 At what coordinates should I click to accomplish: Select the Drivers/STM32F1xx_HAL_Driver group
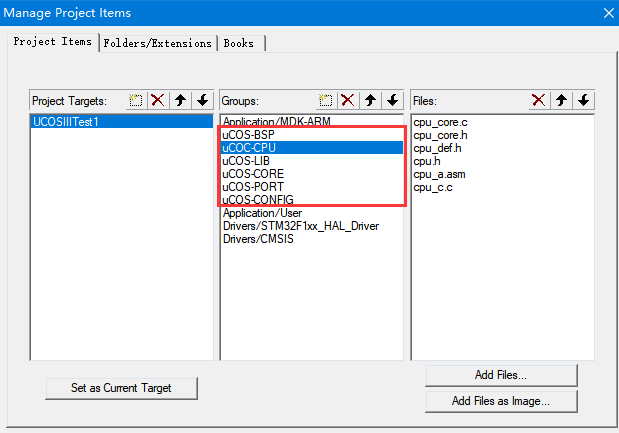pos(311,226)
